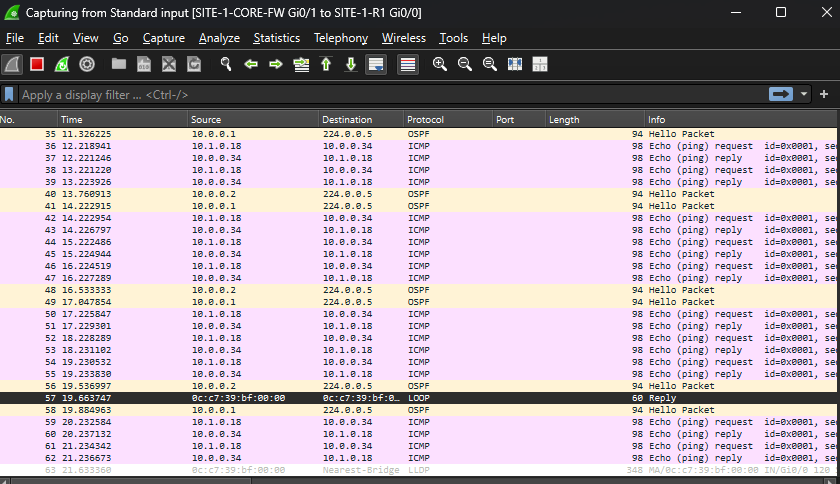Stop the running capture with red square
Screen dimensions: 840x484
(36, 64)
